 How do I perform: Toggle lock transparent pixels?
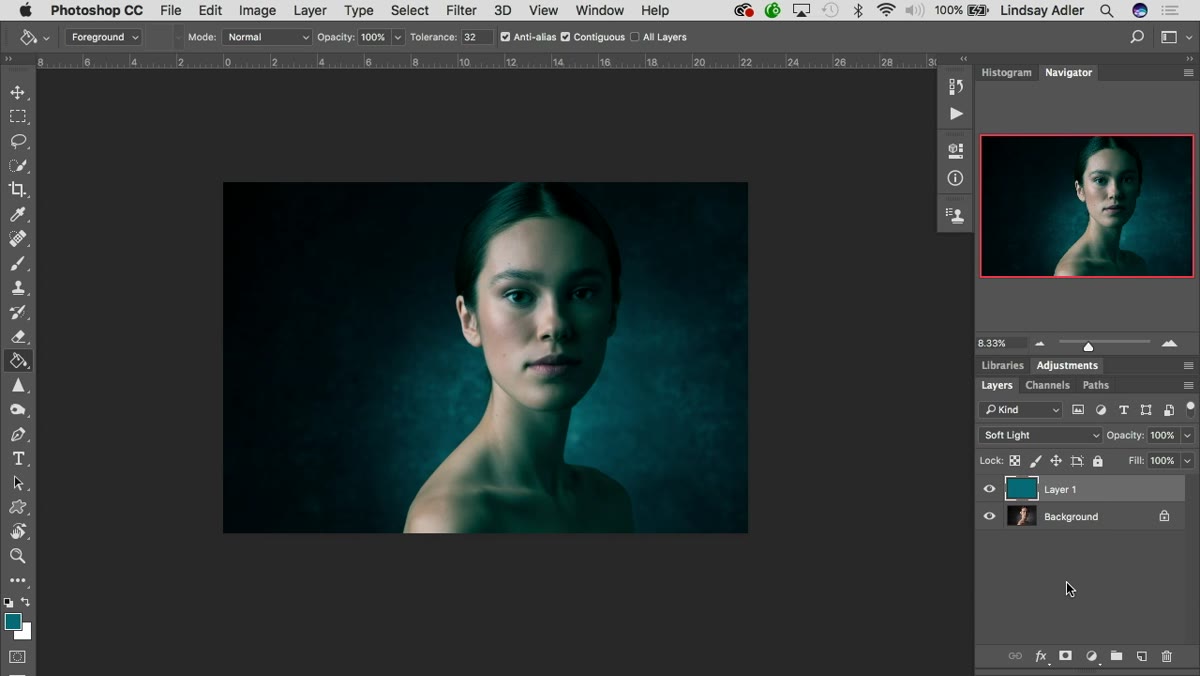coord(1014,461)
